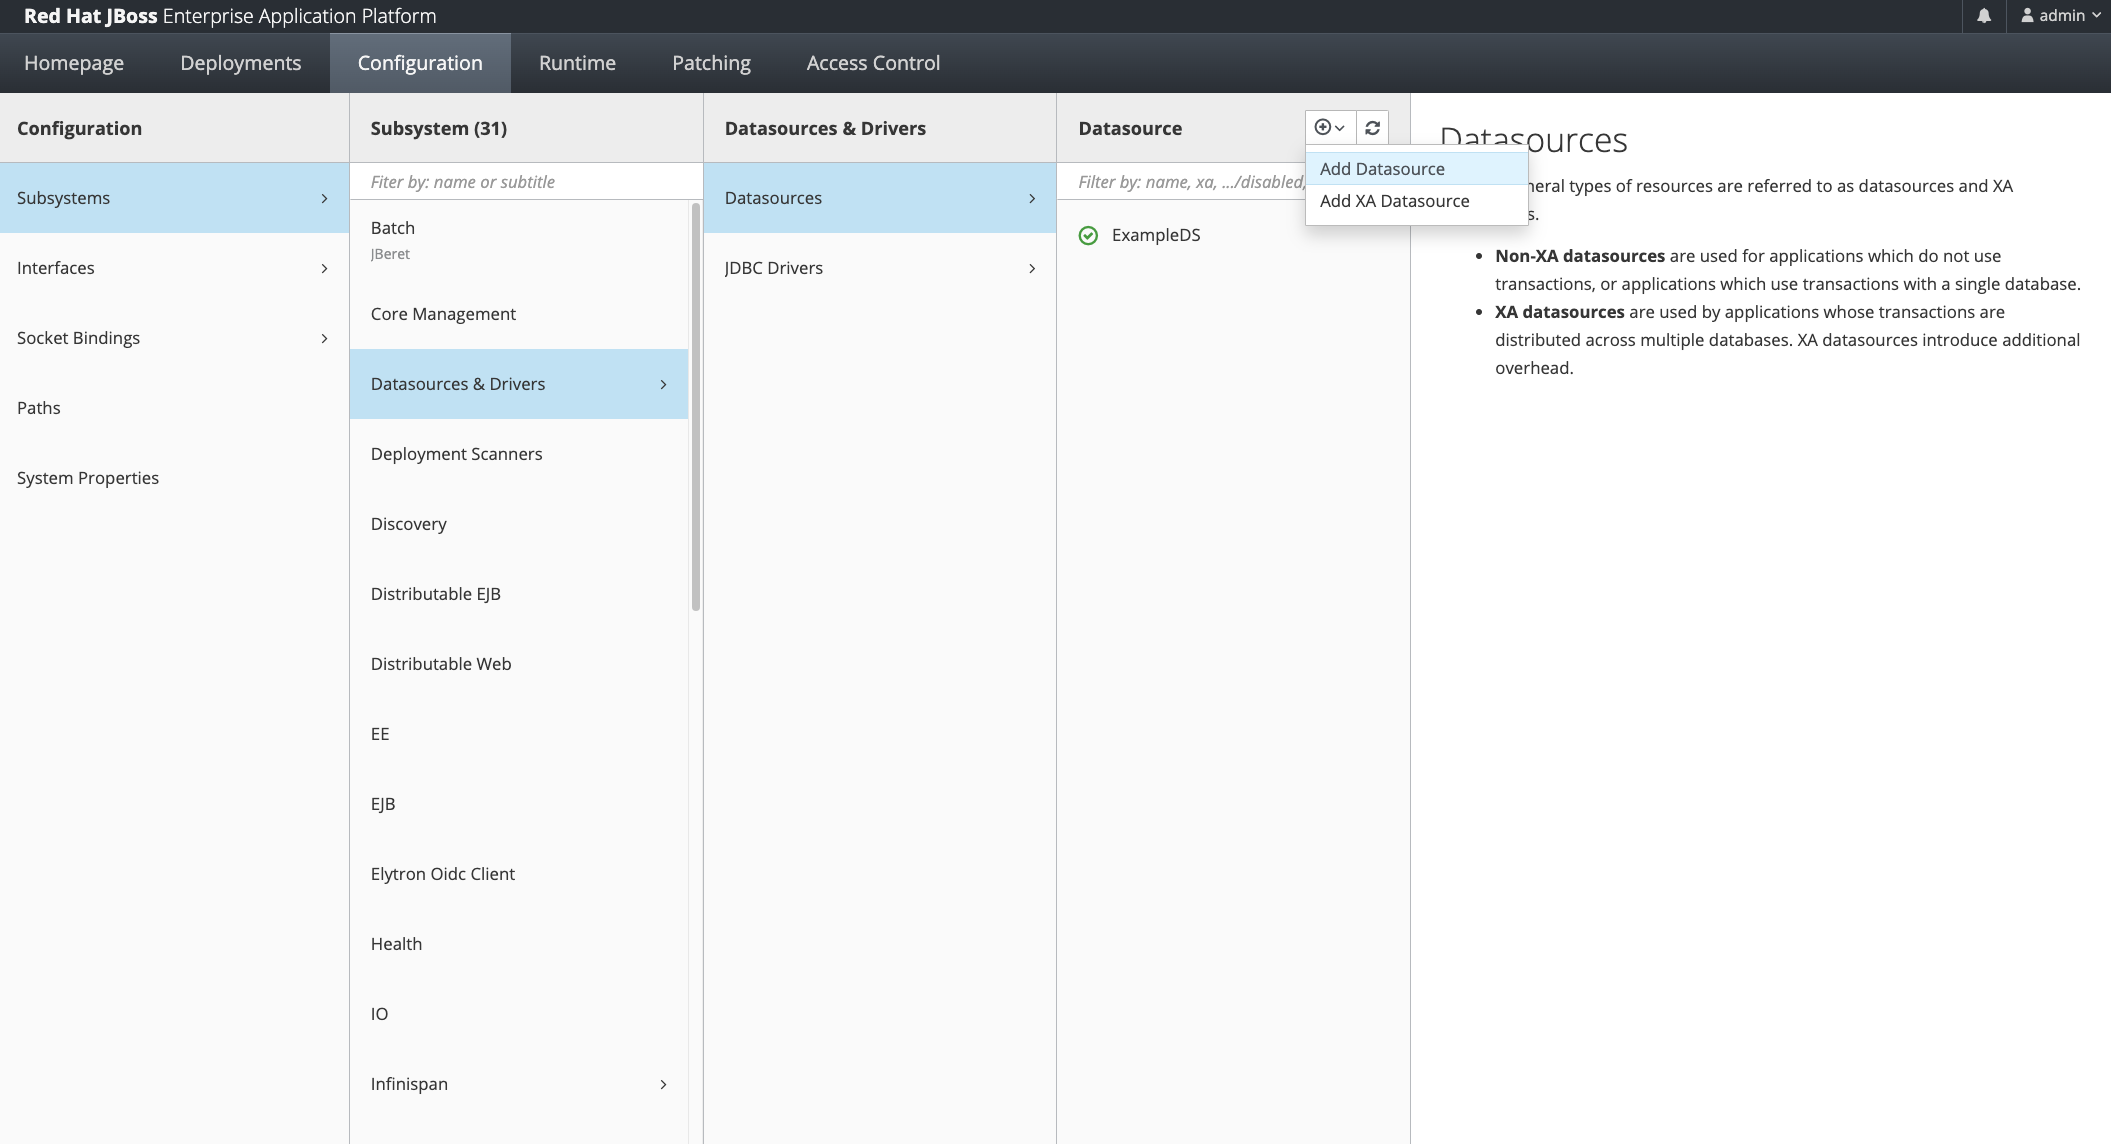Screen dimensions: 2111x1144
Task: Choose Add XA Datasource menu entry
Action: (1394, 201)
